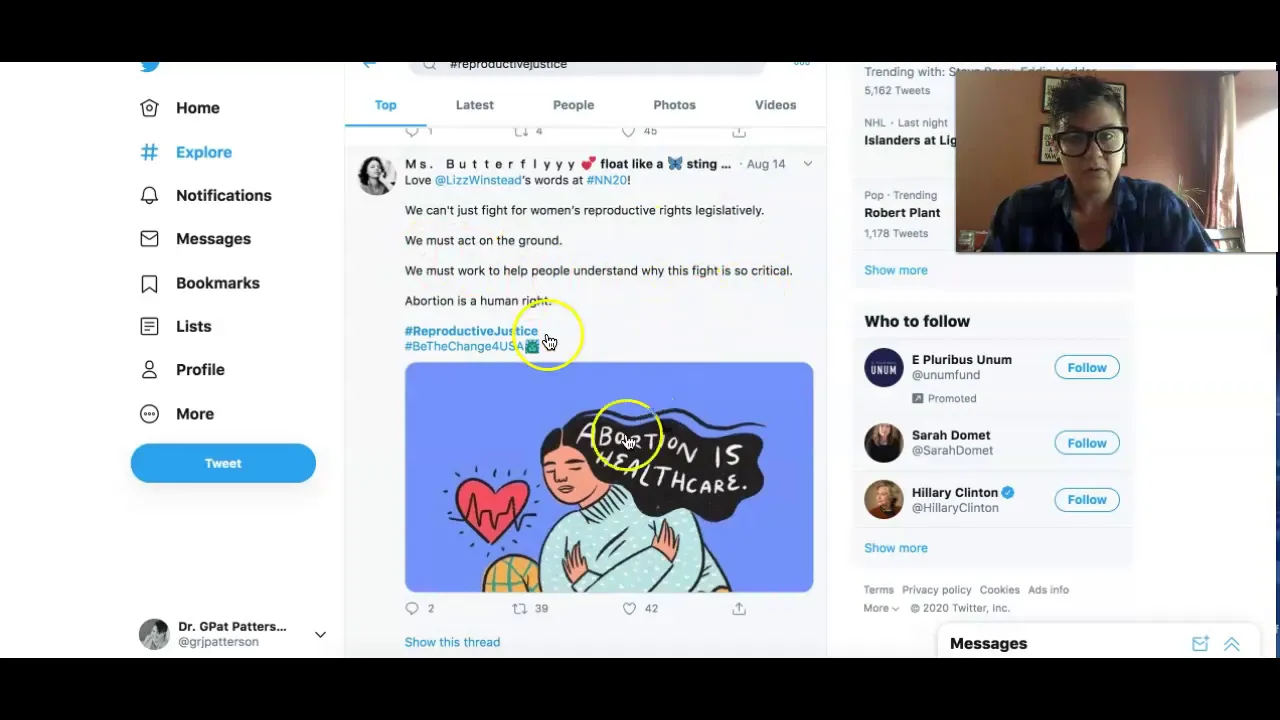Open the Islanders NHL trending item
This screenshot has width=1280, height=720.
click(909, 140)
